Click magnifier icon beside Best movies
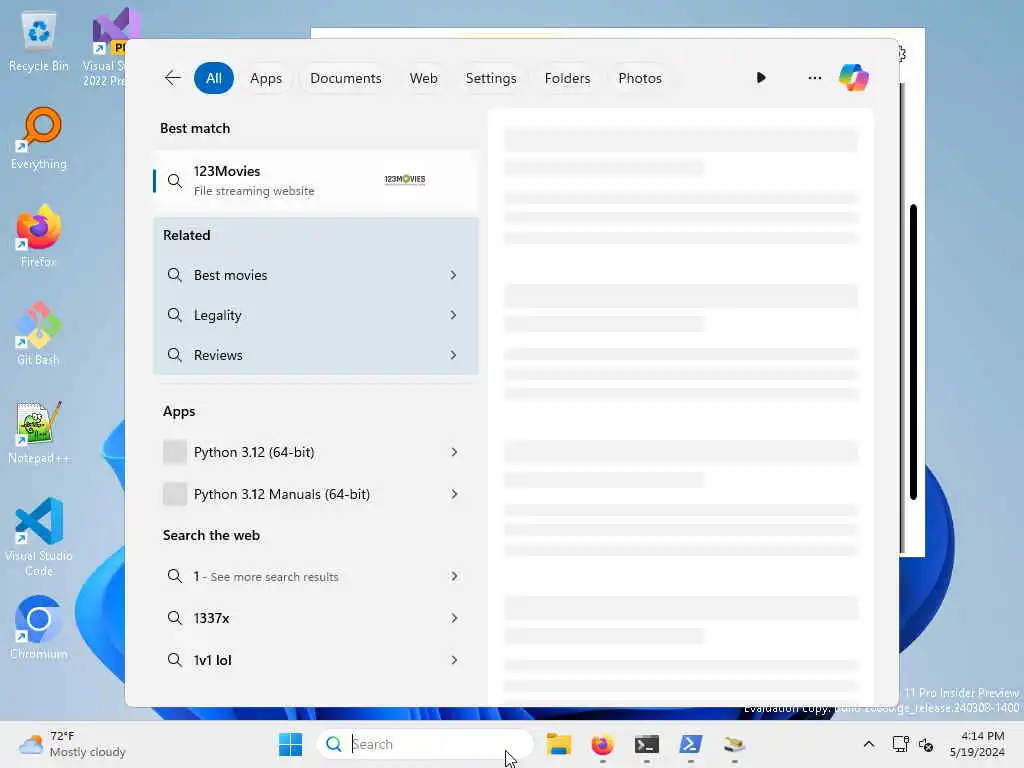This screenshot has height=768, width=1024. (174, 275)
